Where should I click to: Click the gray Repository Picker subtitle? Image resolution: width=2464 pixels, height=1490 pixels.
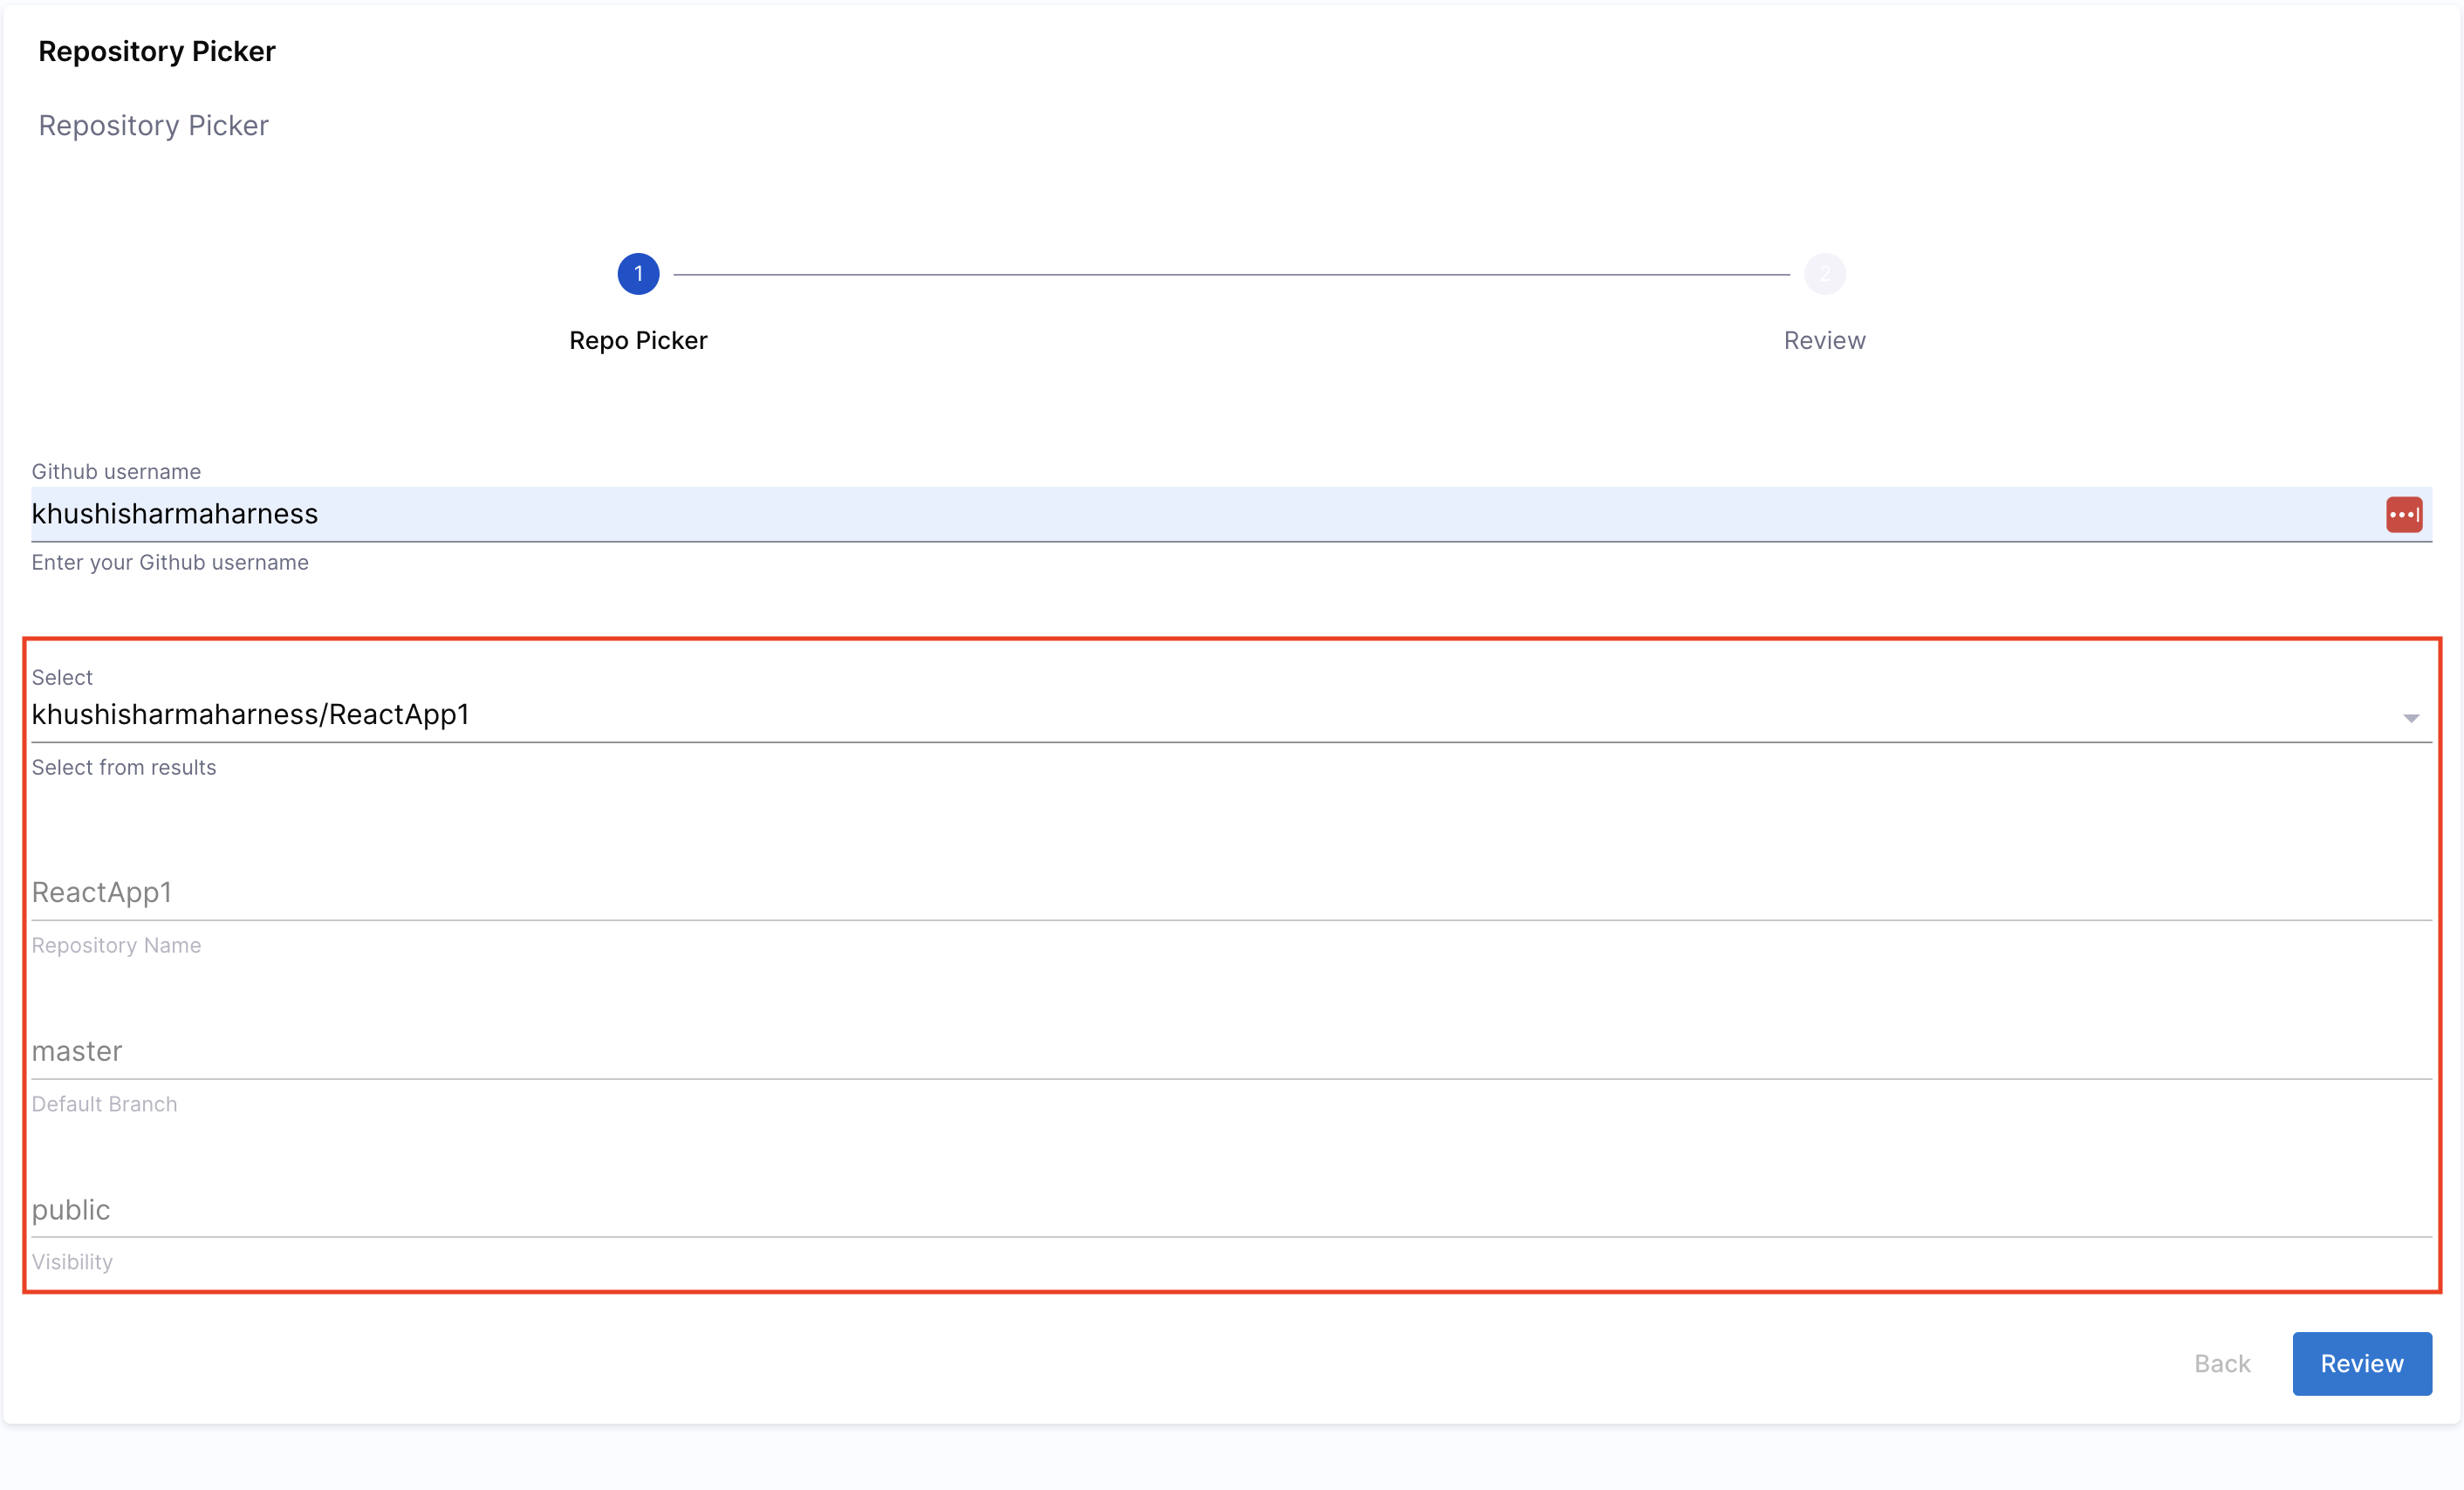click(x=153, y=125)
